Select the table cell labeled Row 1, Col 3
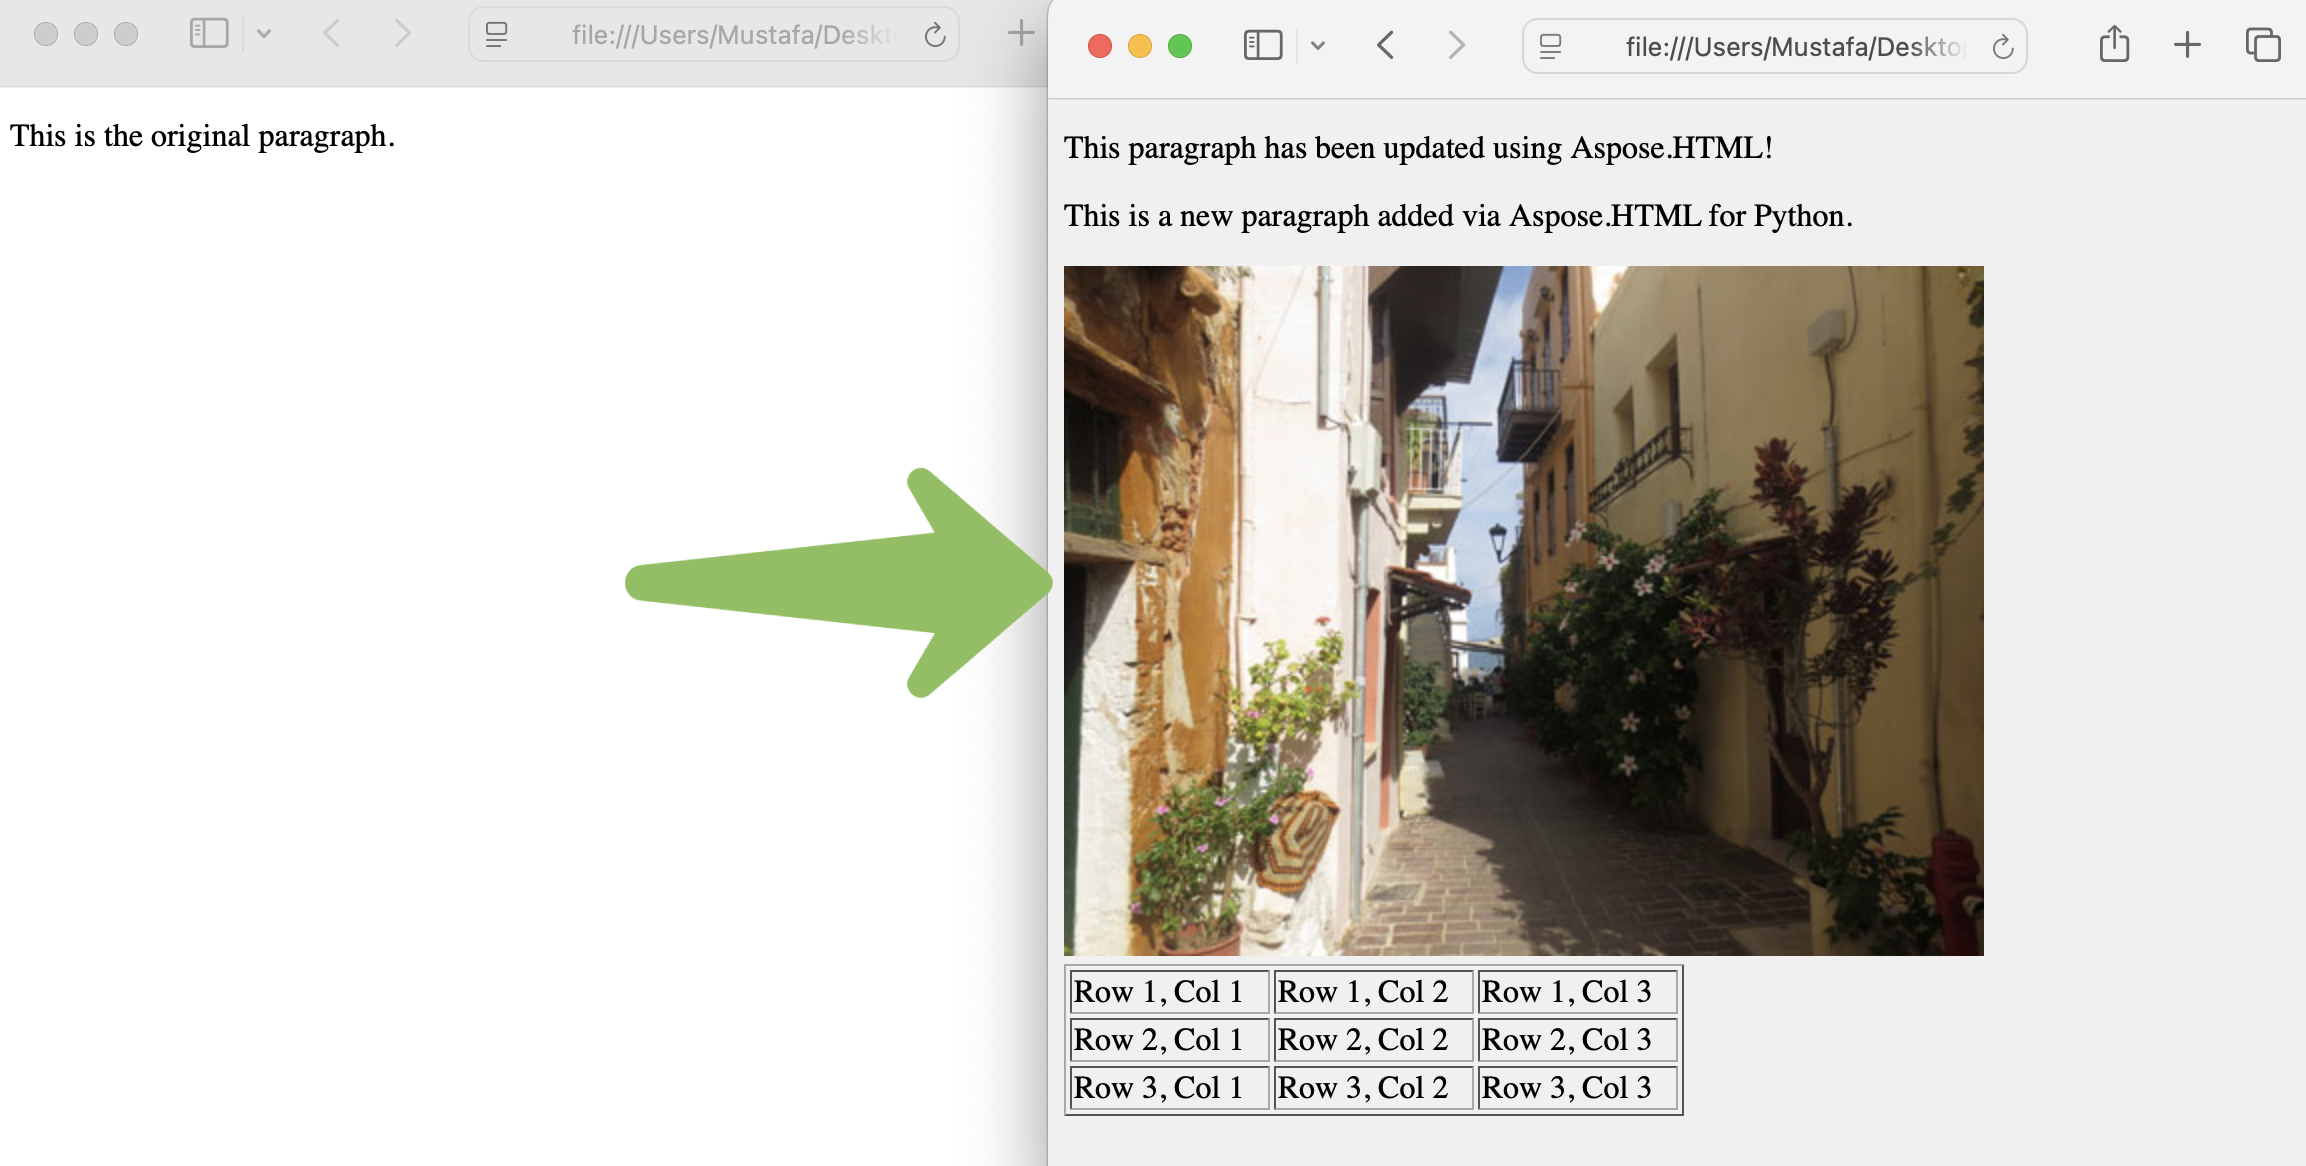The height and width of the screenshot is (1166, 2306). pyautogui.click(x=1576, y=991)
